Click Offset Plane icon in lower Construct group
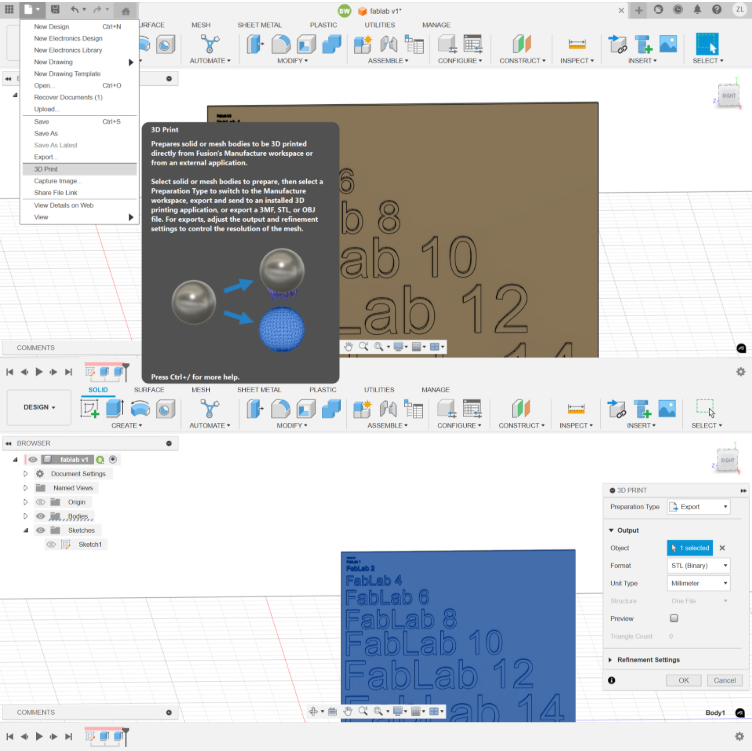 521,409
